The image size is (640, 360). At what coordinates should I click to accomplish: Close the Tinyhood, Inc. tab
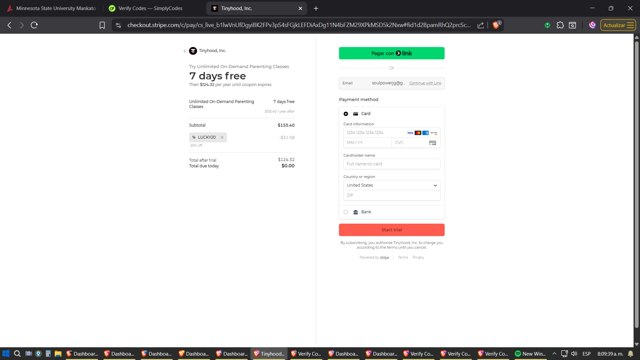point(300,8)
